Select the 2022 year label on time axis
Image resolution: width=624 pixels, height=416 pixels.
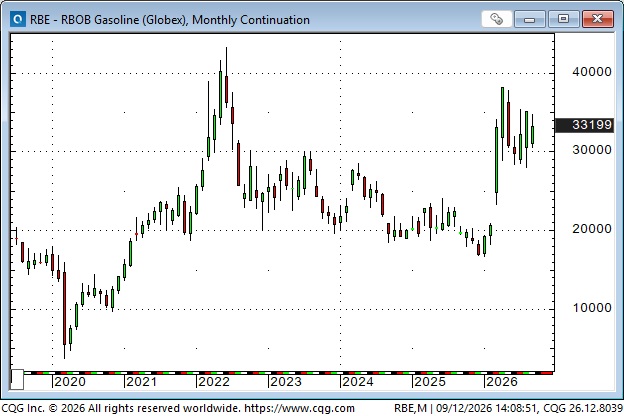pyautogui.click(x=214, y=382)
